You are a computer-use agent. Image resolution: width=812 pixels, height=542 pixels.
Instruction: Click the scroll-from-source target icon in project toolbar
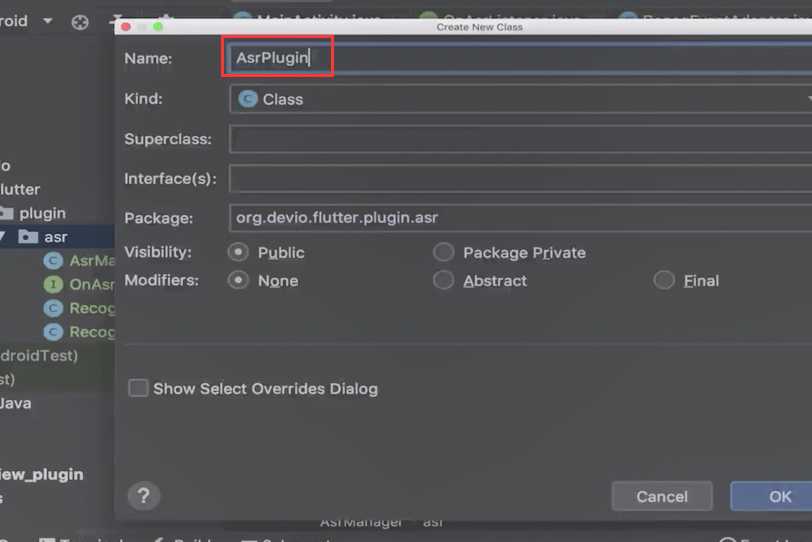click(80, 22)
